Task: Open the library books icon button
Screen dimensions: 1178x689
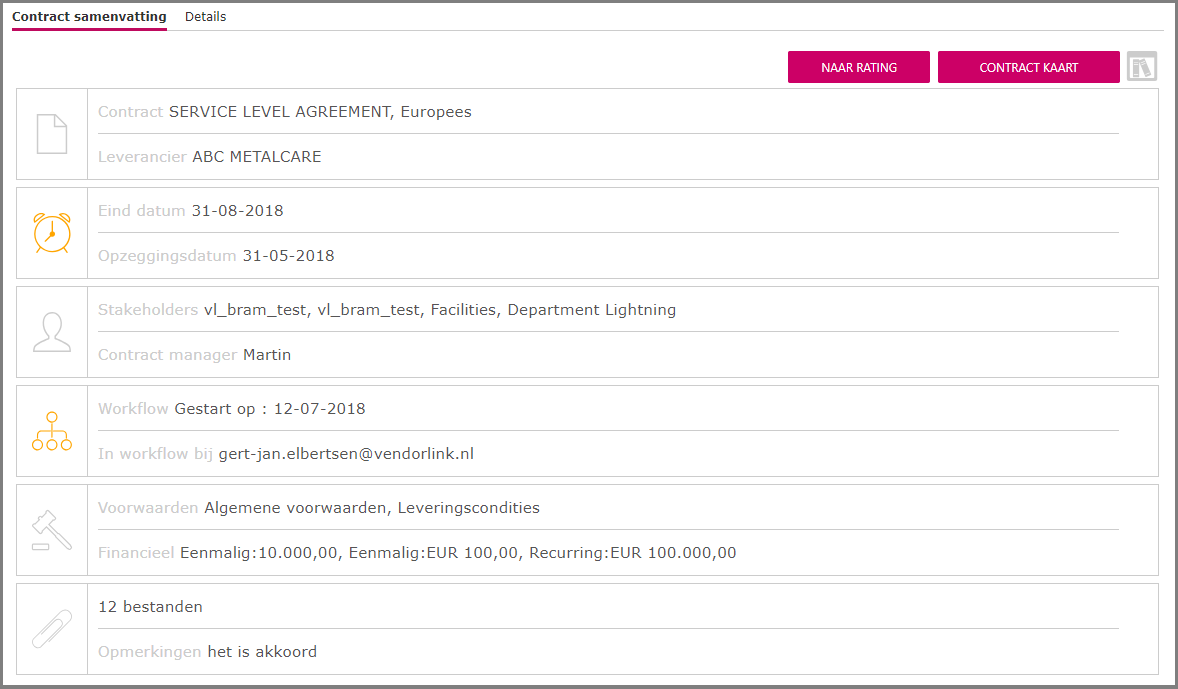Action: tap(1141, 67)
